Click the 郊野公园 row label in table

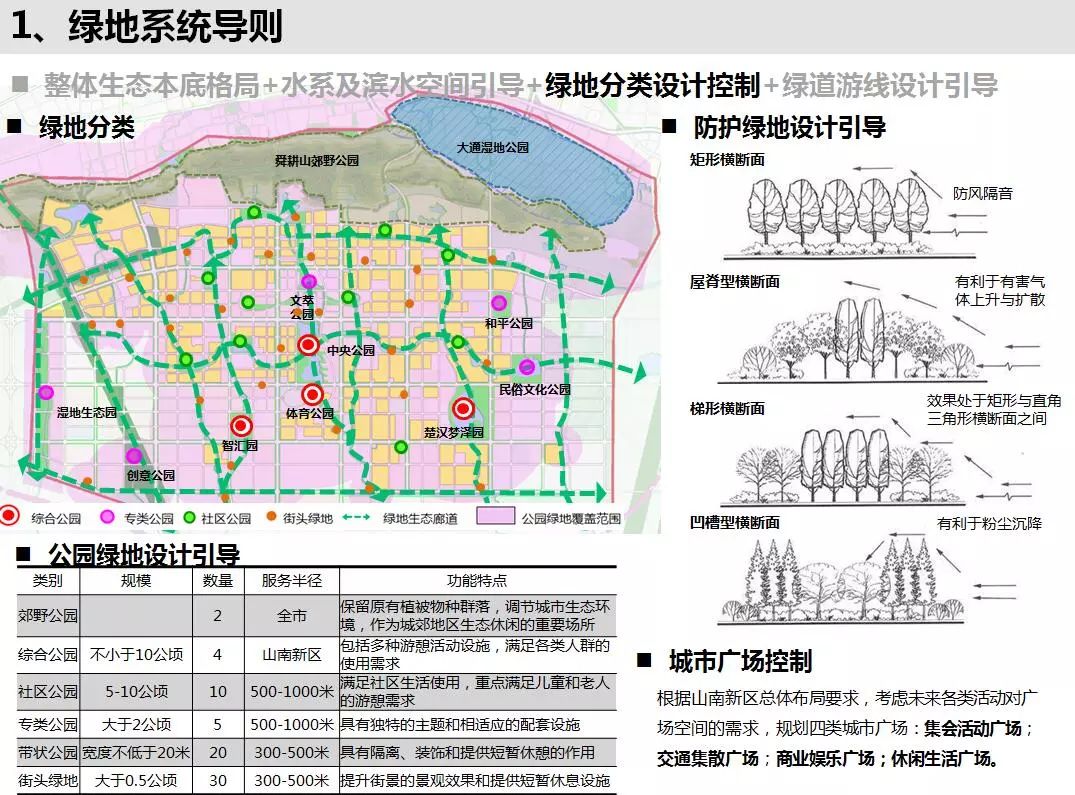pos(48,615)
